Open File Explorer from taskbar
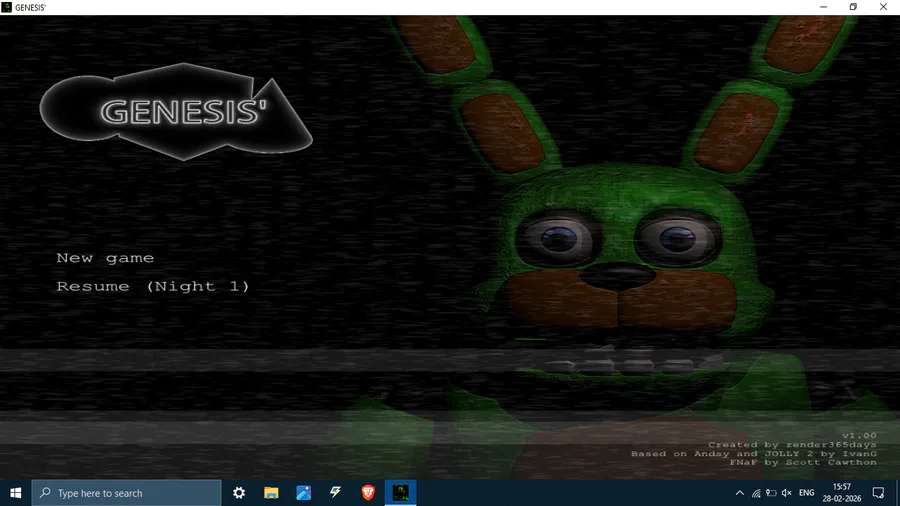This screenshot has height=506, width=900. click(x=271, y=493)
